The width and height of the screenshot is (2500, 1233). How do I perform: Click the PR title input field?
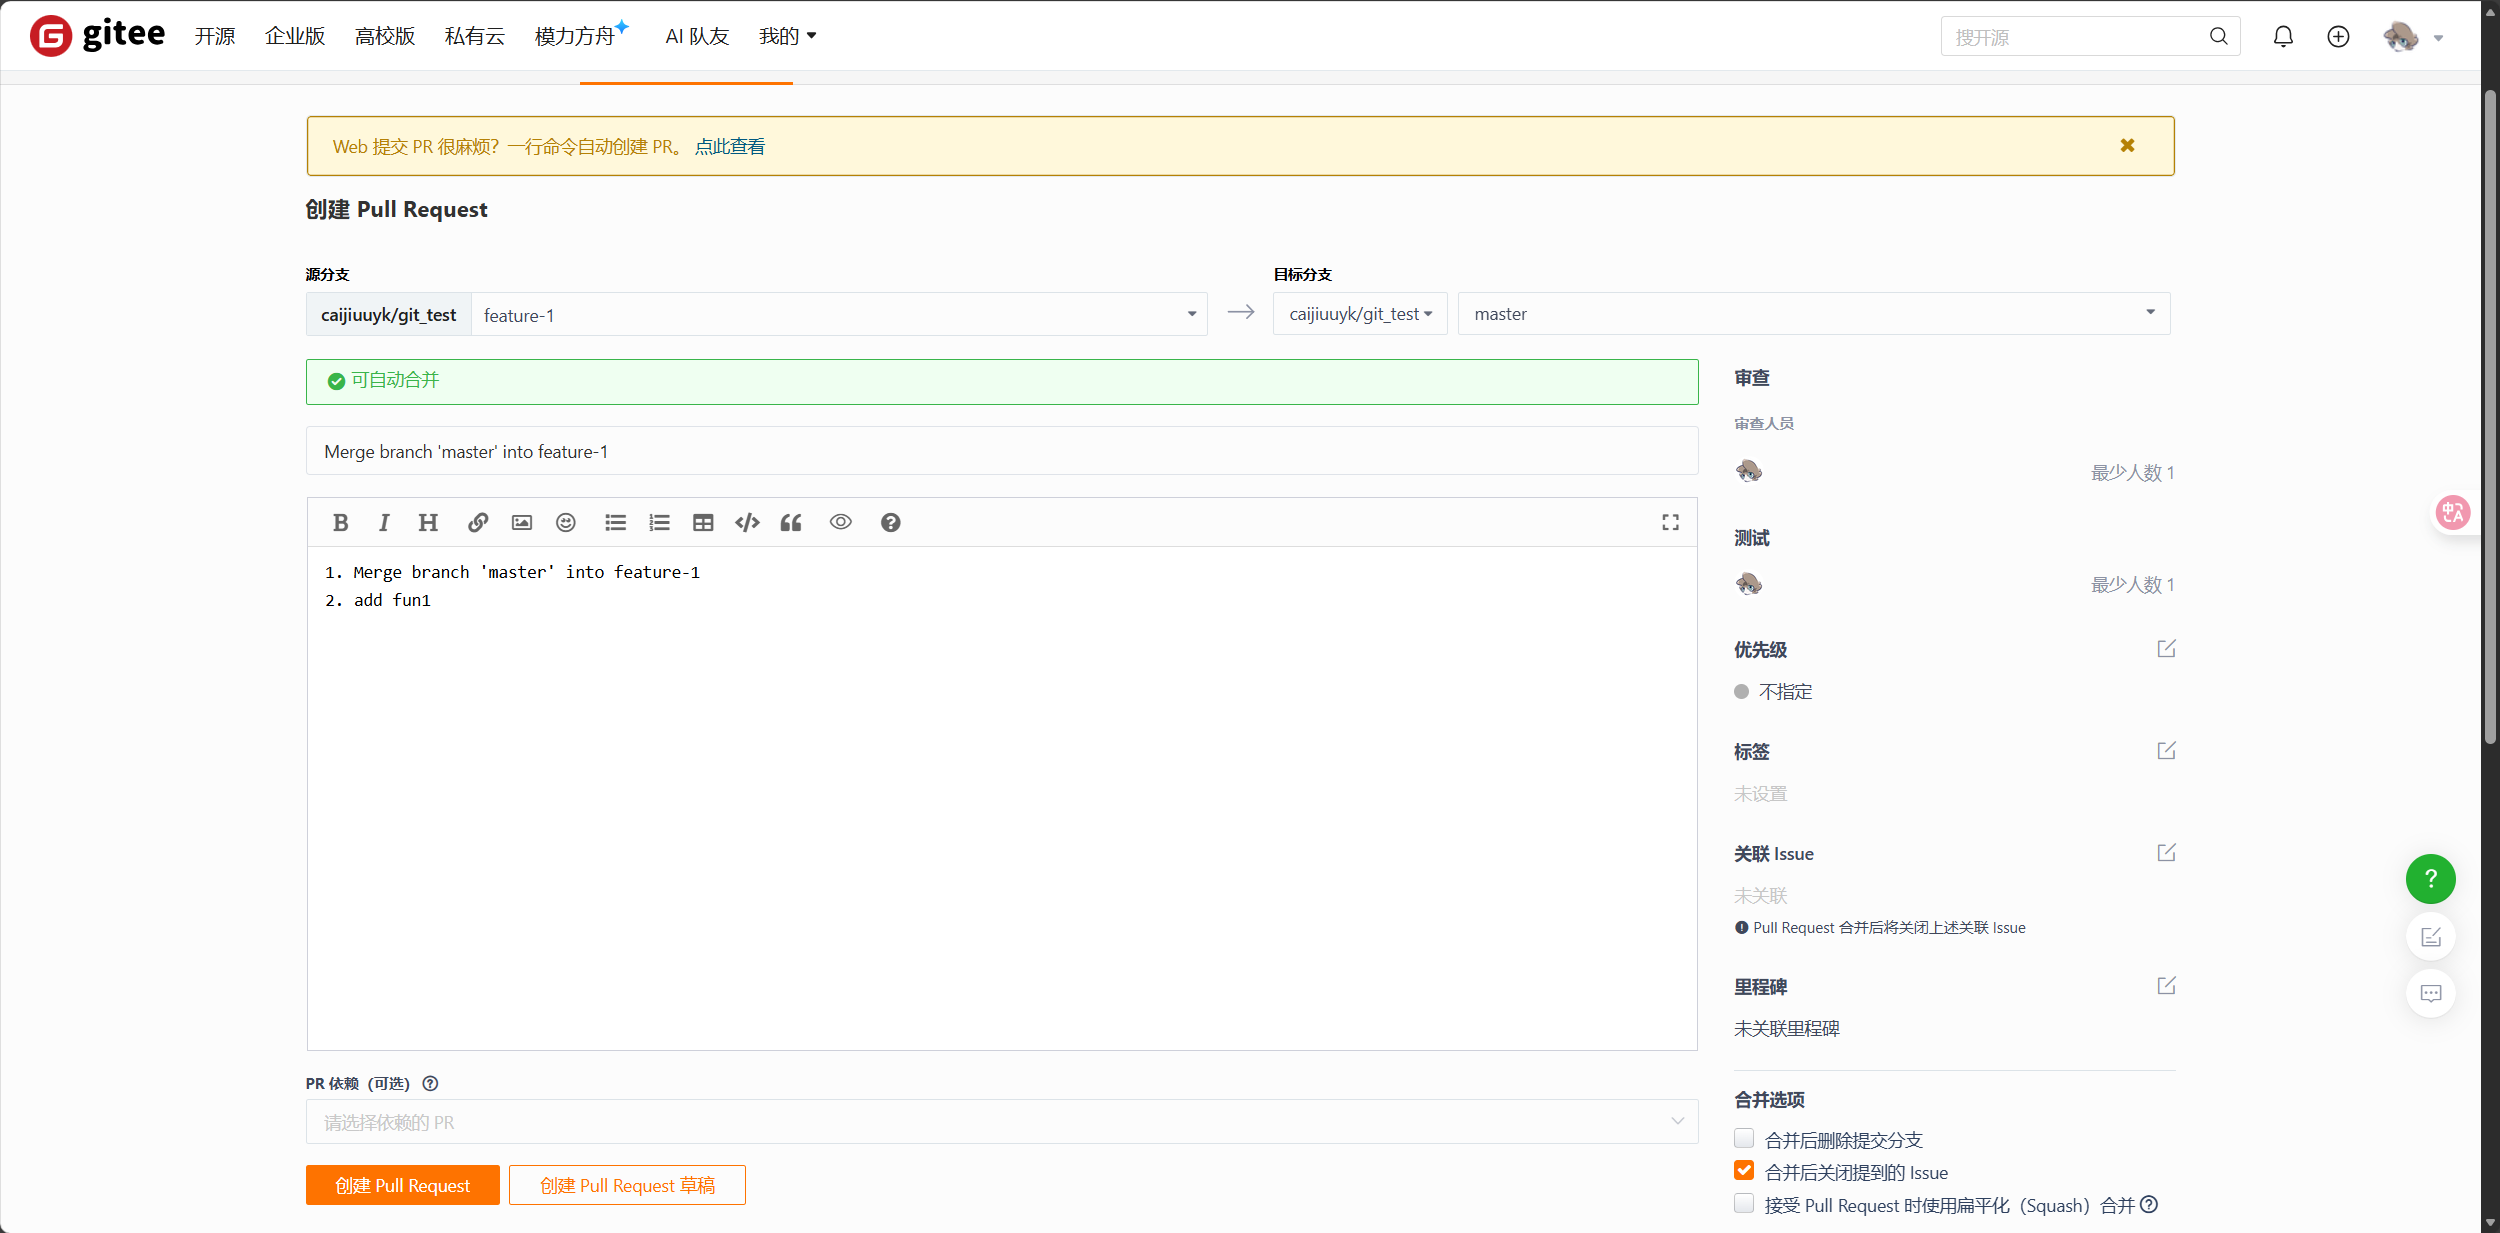1001,452
